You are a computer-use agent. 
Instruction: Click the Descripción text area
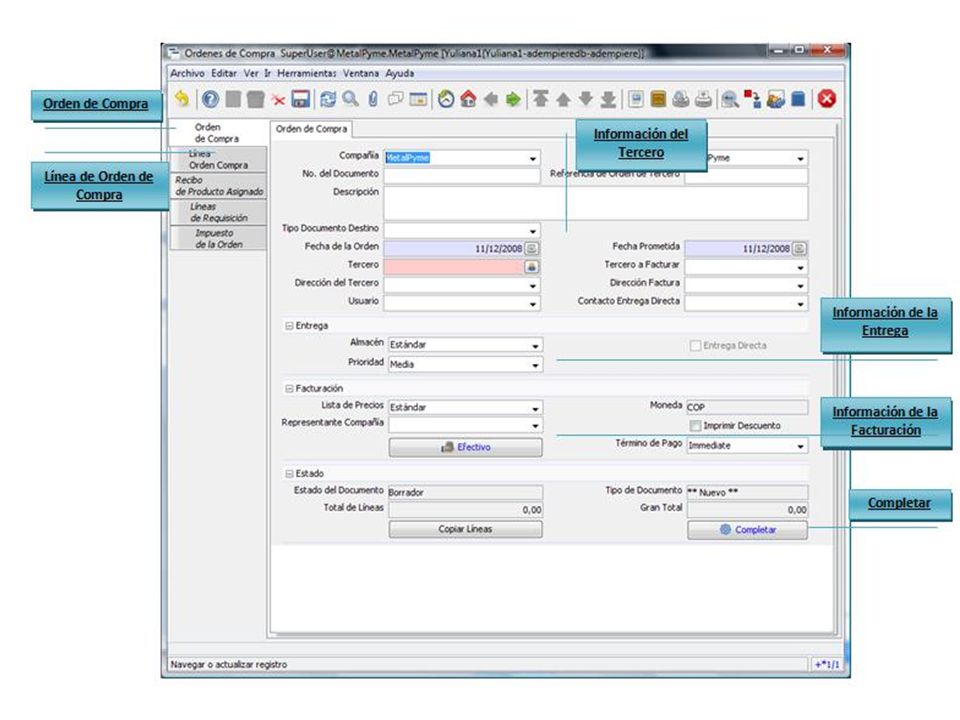point(596,203)
